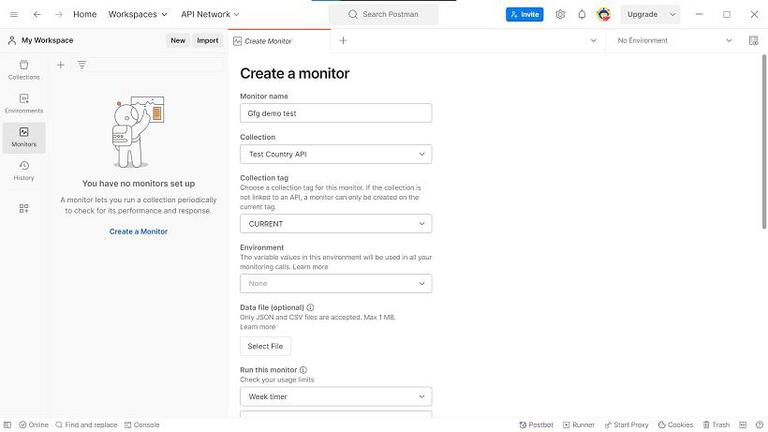Click the Create a Monitor link
The height and width of the screenshot is (432, 768).
[138, 231]
